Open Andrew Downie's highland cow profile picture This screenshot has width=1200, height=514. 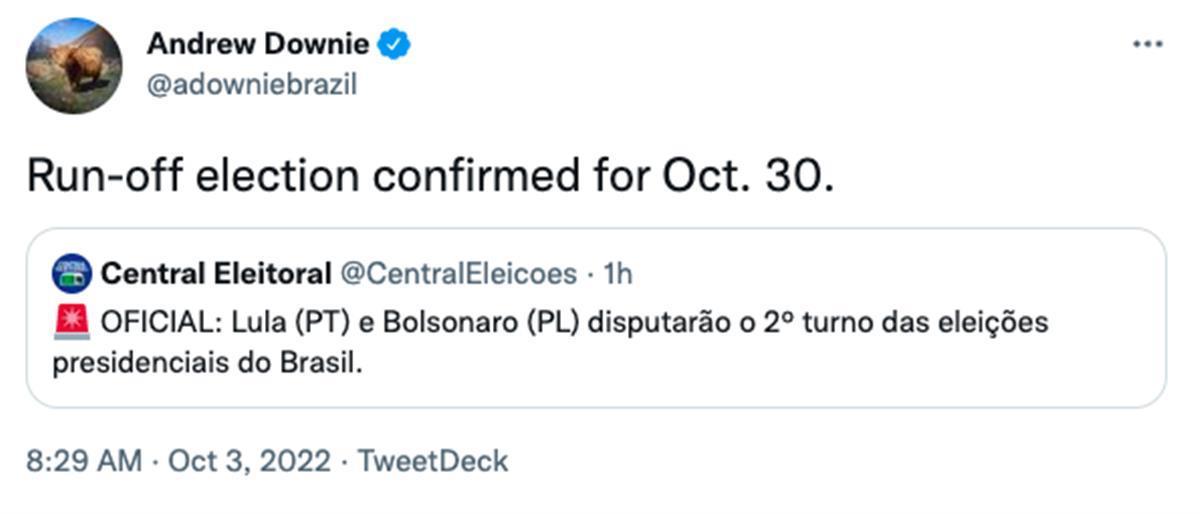click(74, 66)
